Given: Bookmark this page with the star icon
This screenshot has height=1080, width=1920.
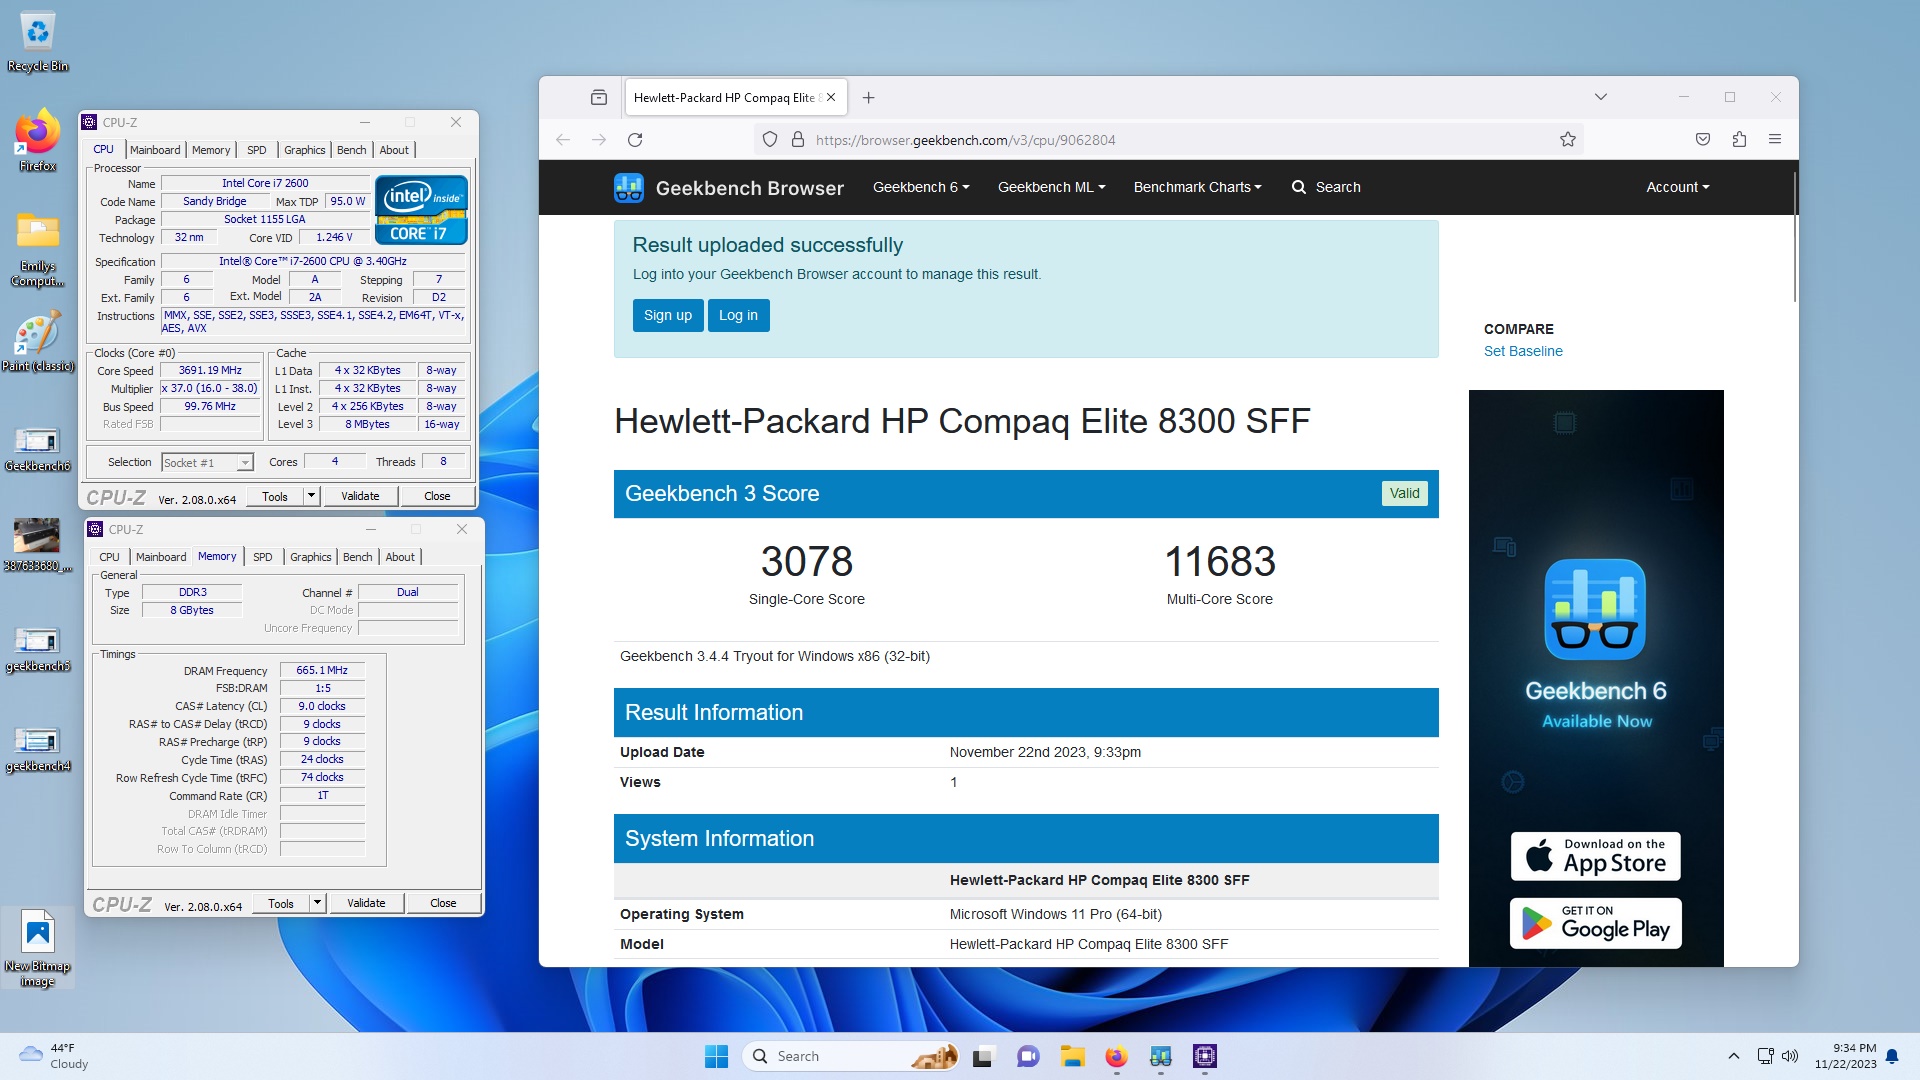Looking at the screenshot, I should point(1568,140).
